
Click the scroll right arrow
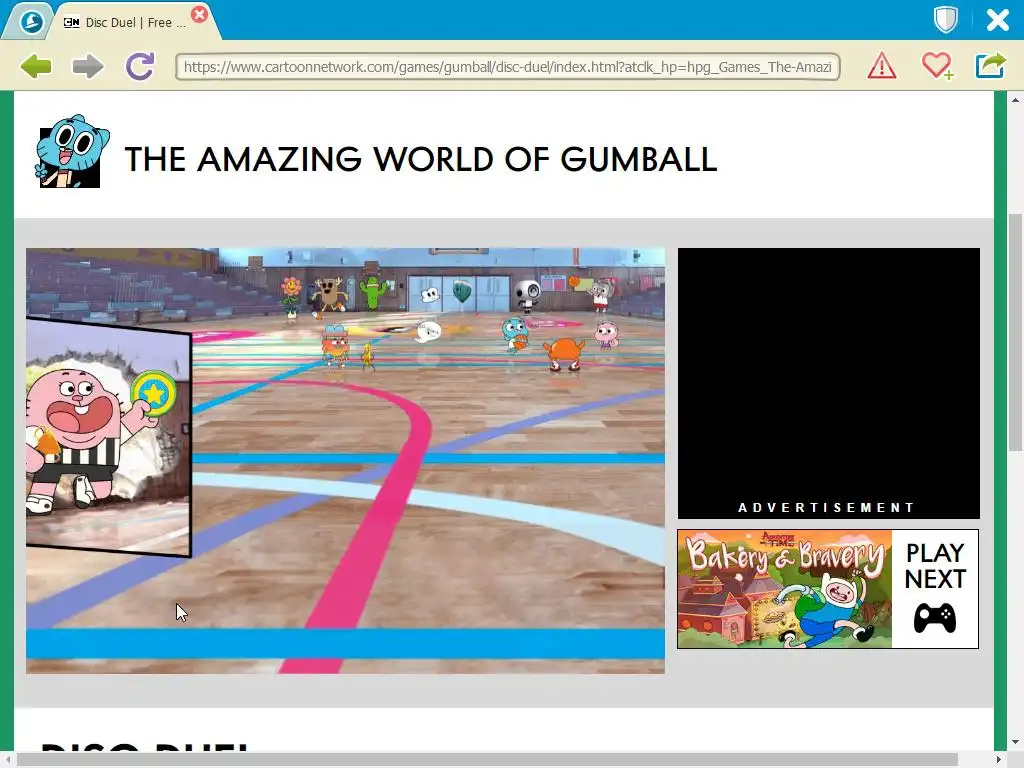point(999,760)
